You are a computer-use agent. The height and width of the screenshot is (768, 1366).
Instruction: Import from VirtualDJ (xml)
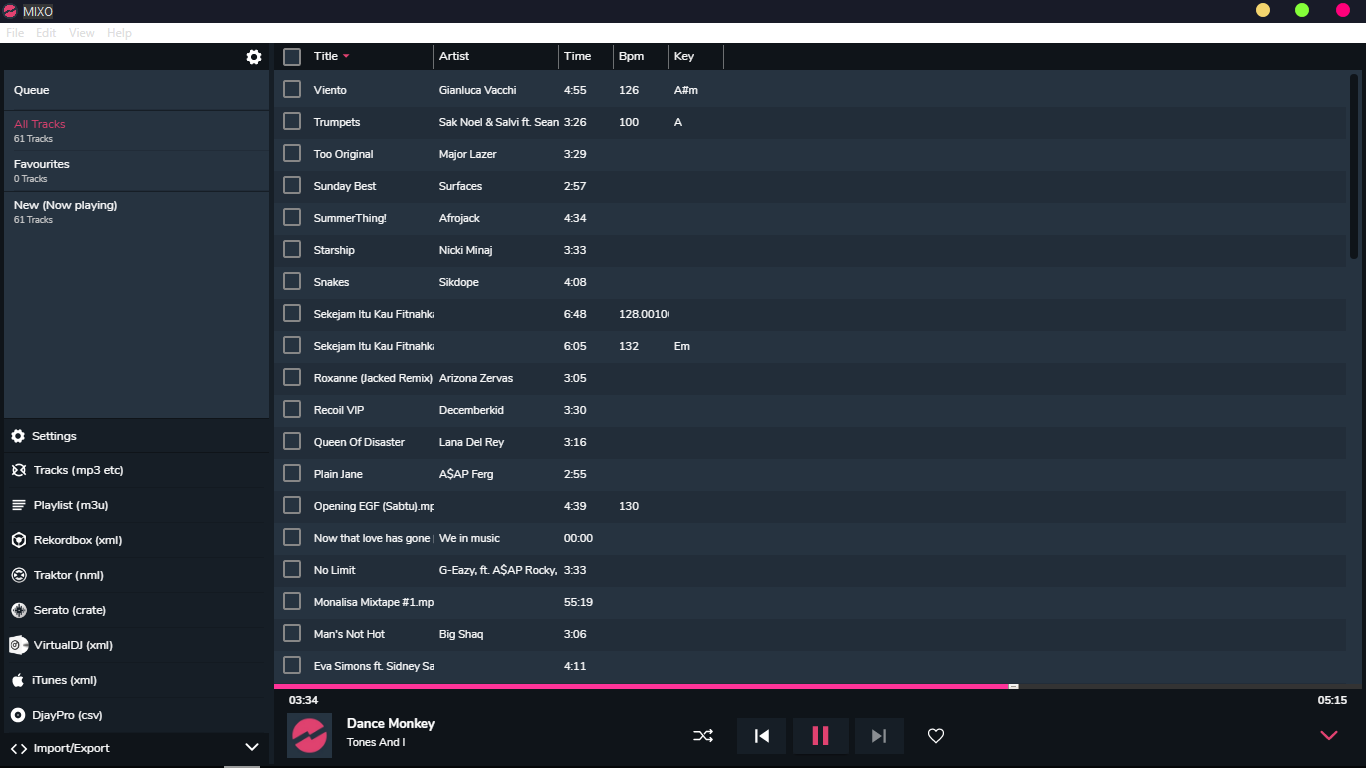click(72, 645)
